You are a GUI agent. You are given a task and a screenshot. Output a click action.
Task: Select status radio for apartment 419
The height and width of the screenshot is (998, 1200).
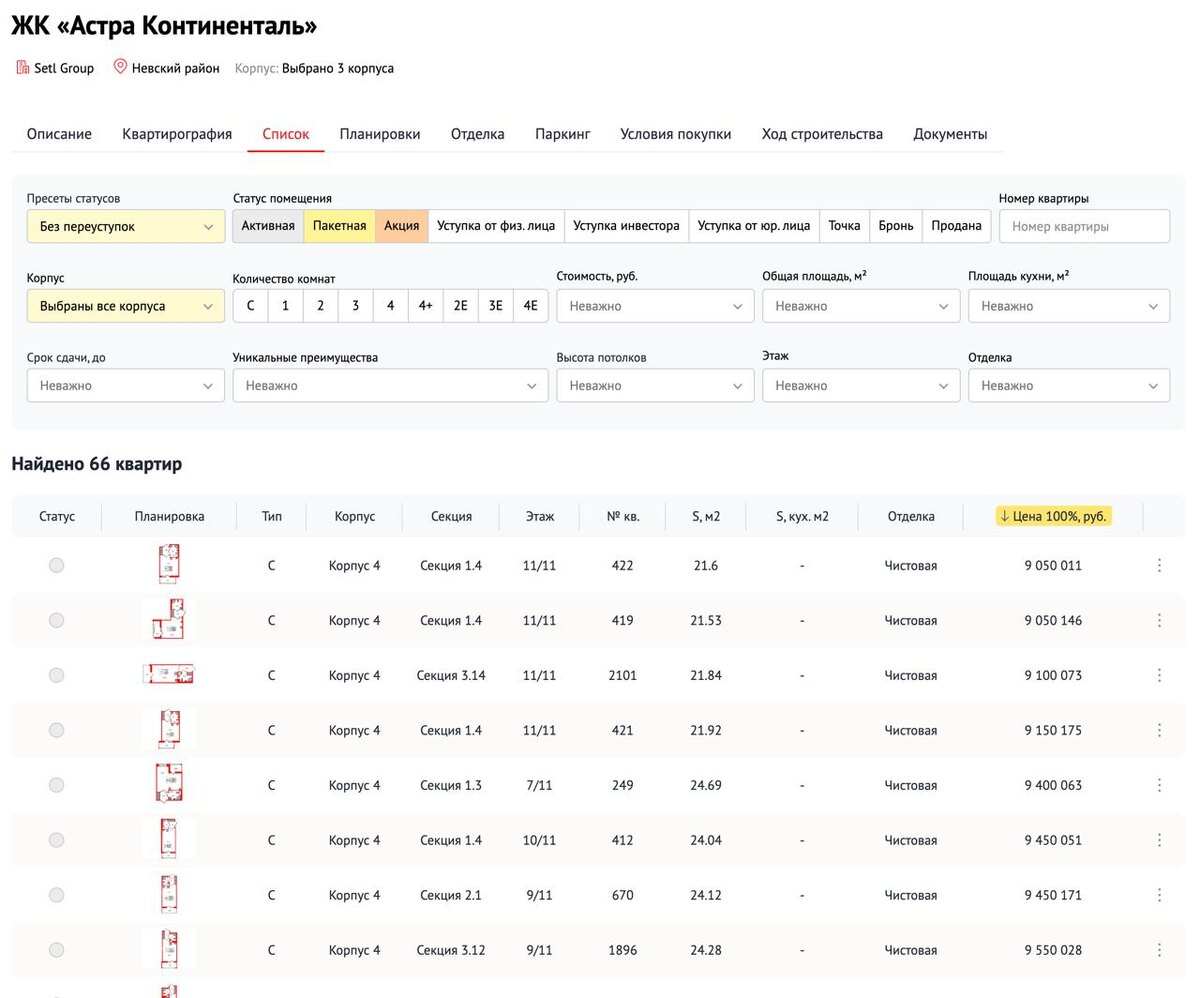click(56, 620)
